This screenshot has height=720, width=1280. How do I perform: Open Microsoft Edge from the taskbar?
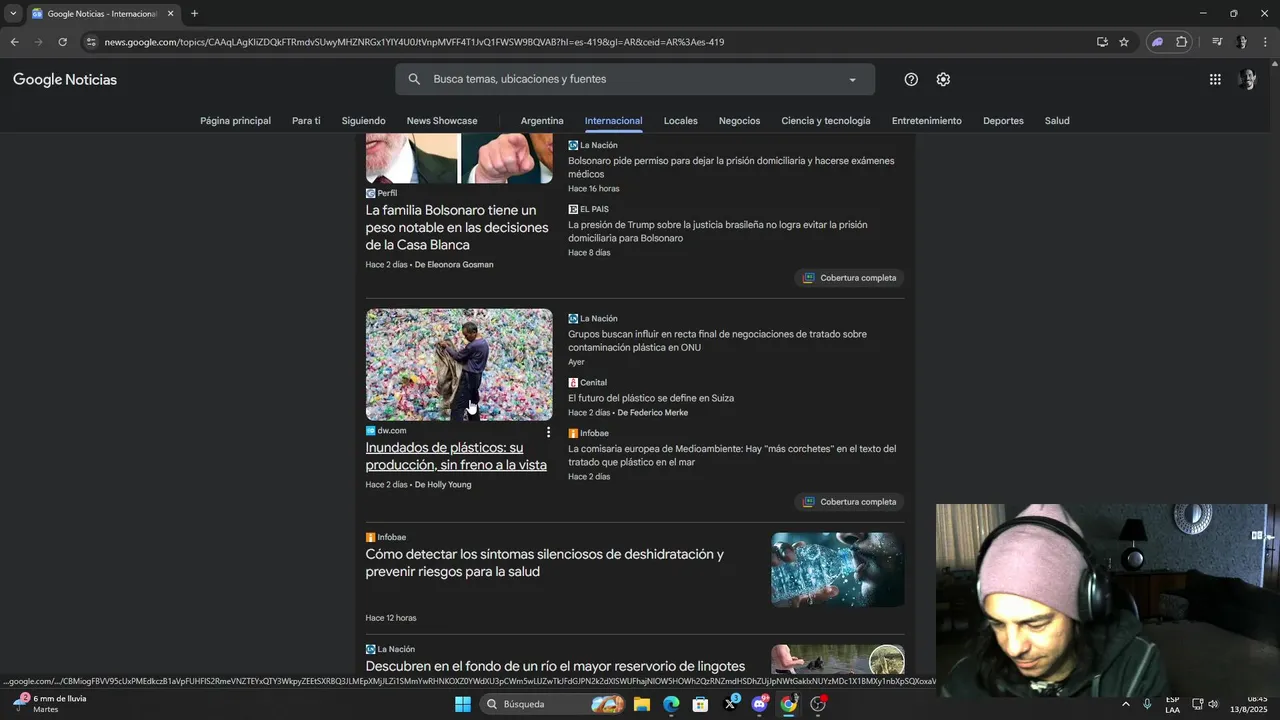671,704
